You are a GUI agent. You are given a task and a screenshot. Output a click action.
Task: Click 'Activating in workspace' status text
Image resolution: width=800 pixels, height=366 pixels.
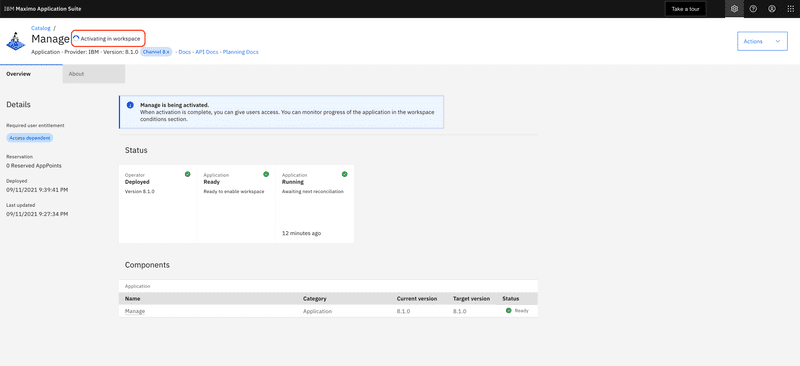(x=110, y=39)
